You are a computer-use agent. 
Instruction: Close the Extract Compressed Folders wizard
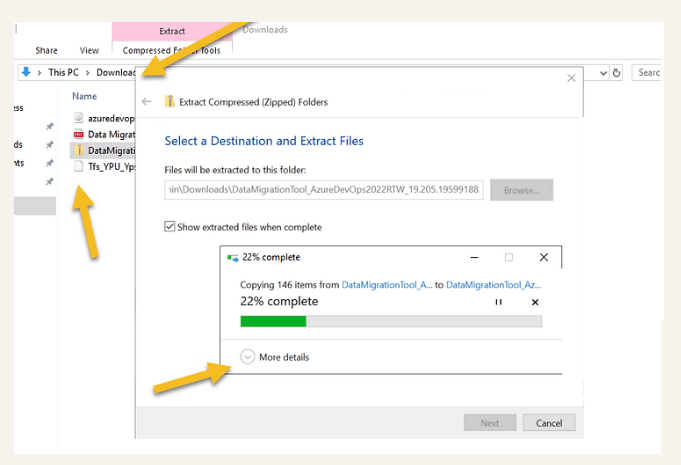tap(571, 78)
